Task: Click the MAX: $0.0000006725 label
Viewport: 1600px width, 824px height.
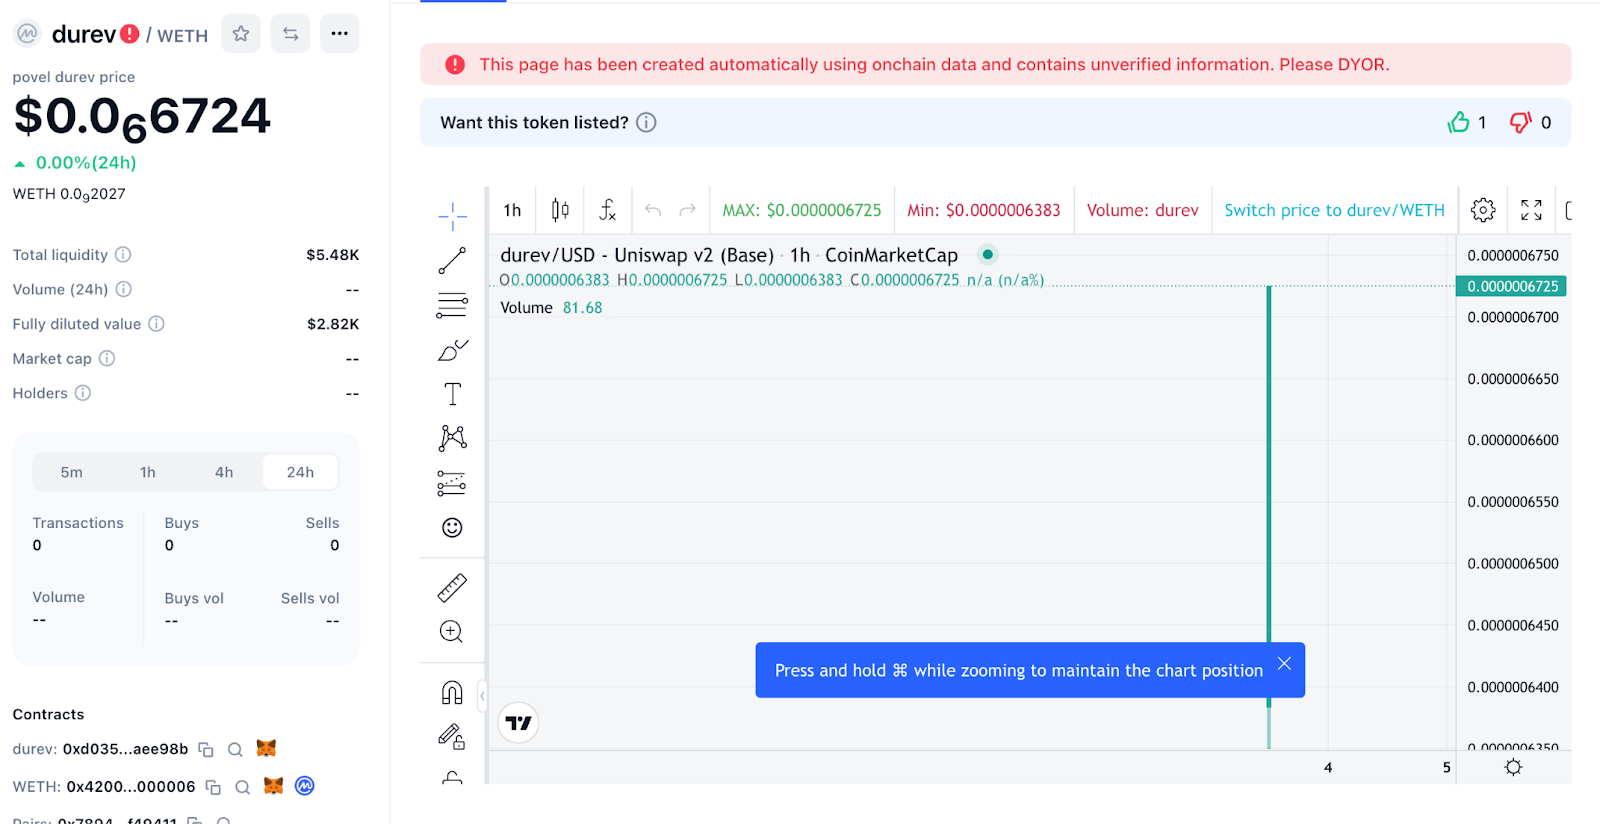Action: [802, 210]
